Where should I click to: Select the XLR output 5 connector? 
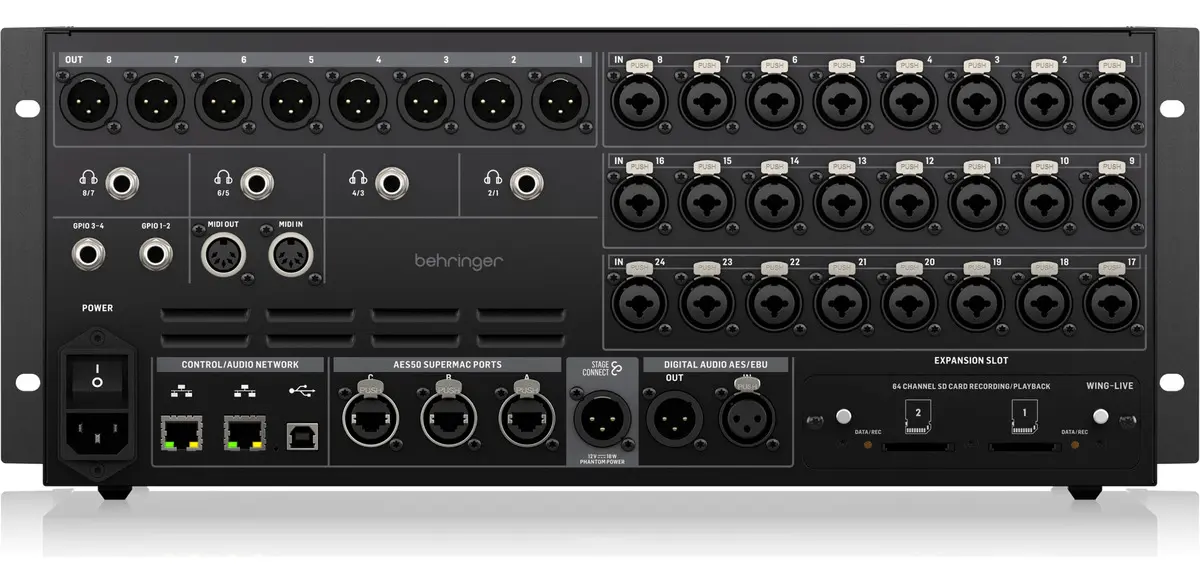point(291,103)
